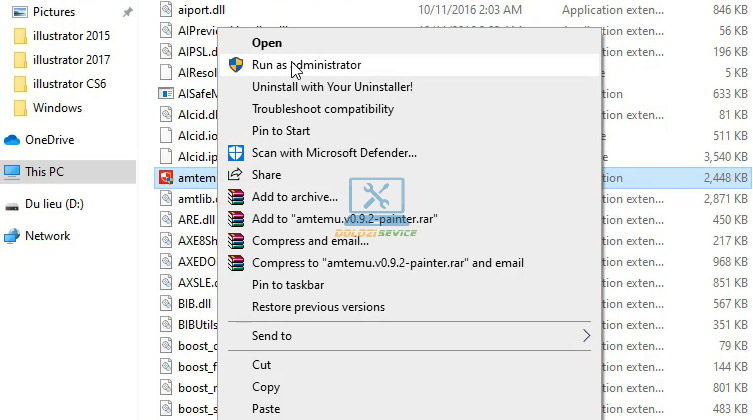Click the pin icon next to Pictures

coord(127,12)
